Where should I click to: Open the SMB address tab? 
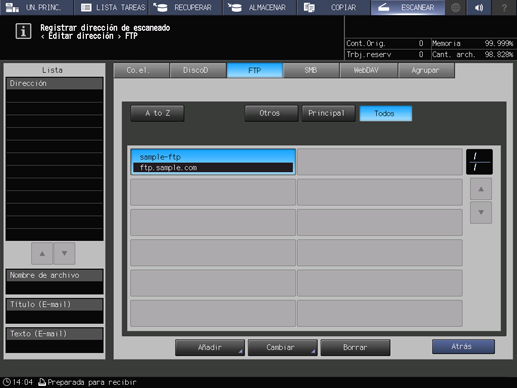click(311, 70)
